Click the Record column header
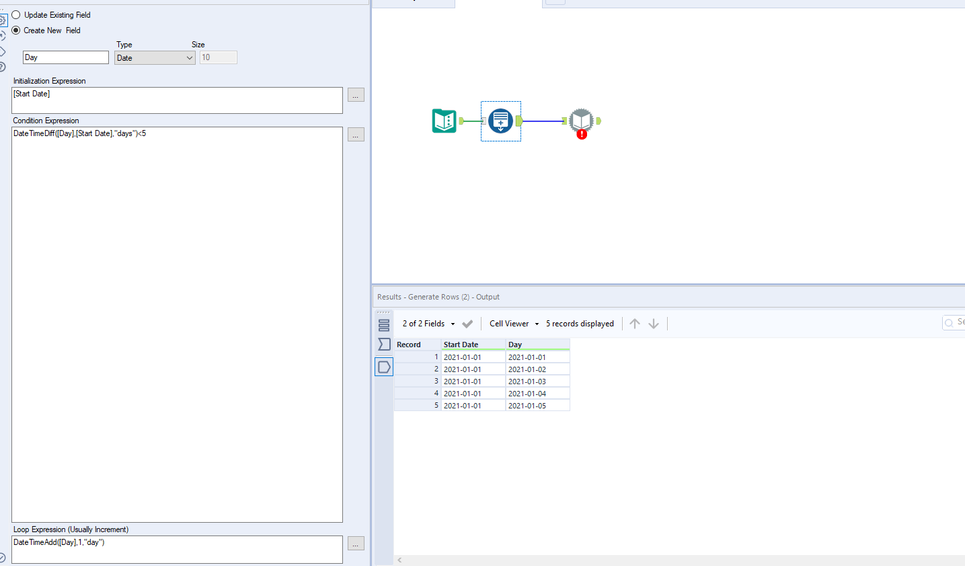965x566 pixels. pos(417,345)
